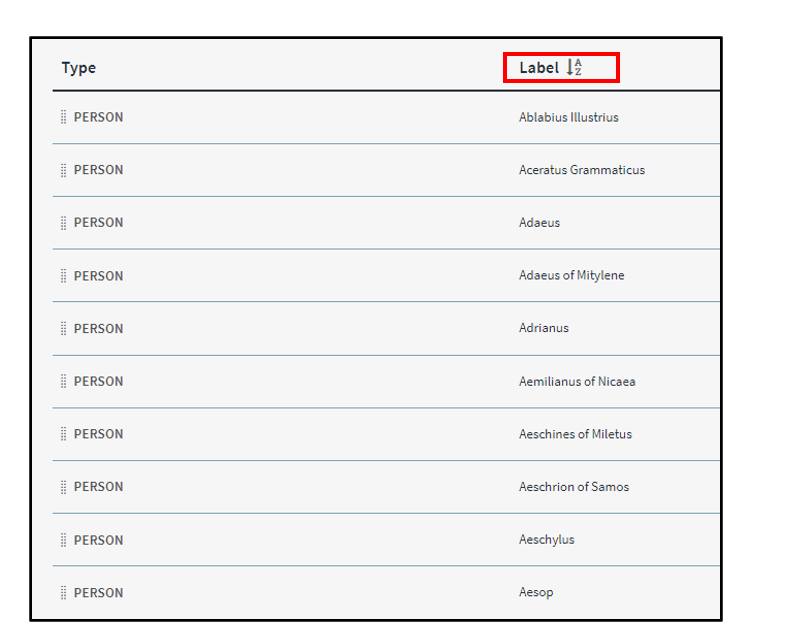The height and width of the screenshot is (642, 791).
Task: Select the Aeschylus label
Action: coord(546,540)
